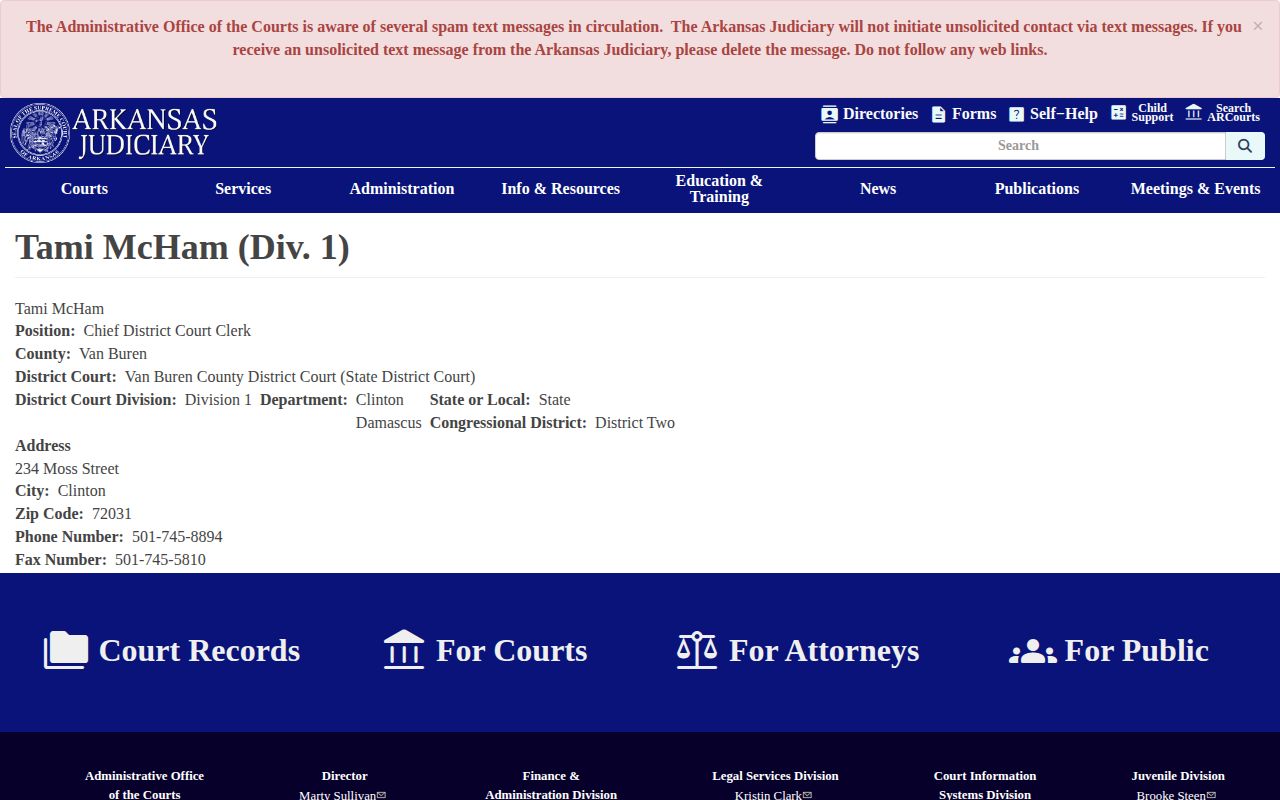Click the Van Buren County District Court text
This screenshot has height=800, width=1280.
[300, 377]
